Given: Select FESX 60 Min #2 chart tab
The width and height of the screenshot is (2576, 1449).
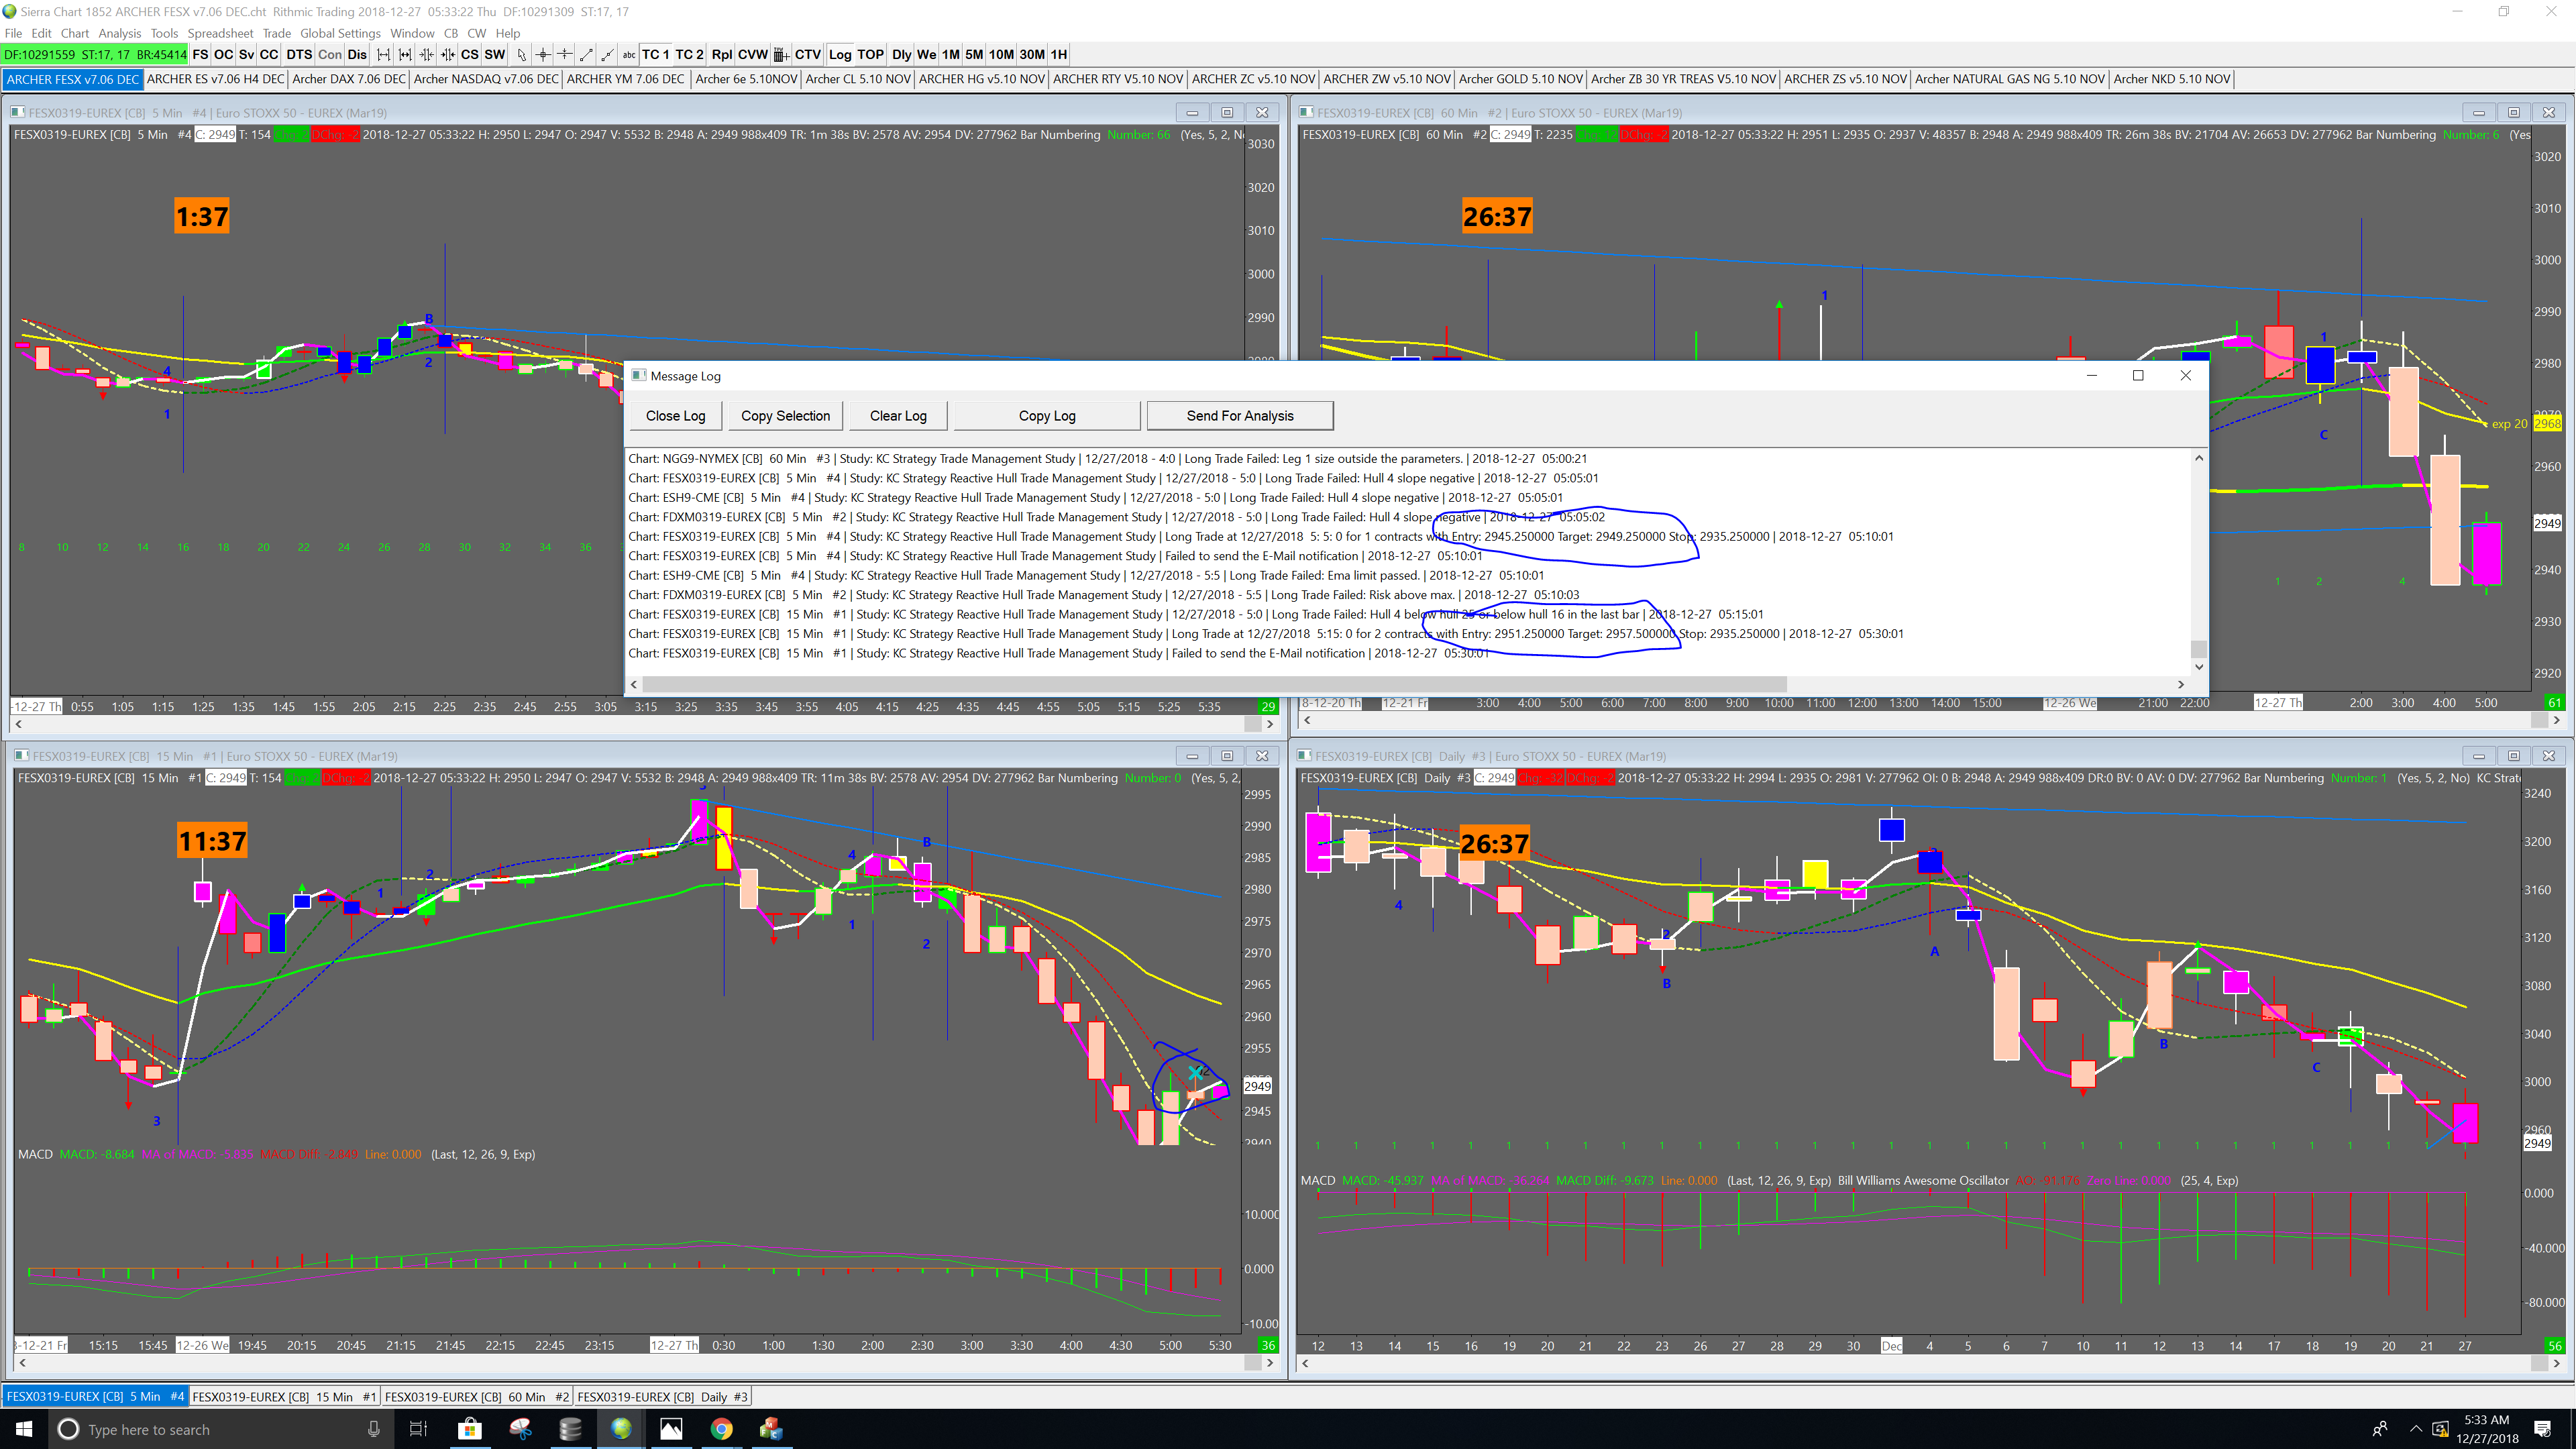Looking at the screenshot, I should point(476,1396).
